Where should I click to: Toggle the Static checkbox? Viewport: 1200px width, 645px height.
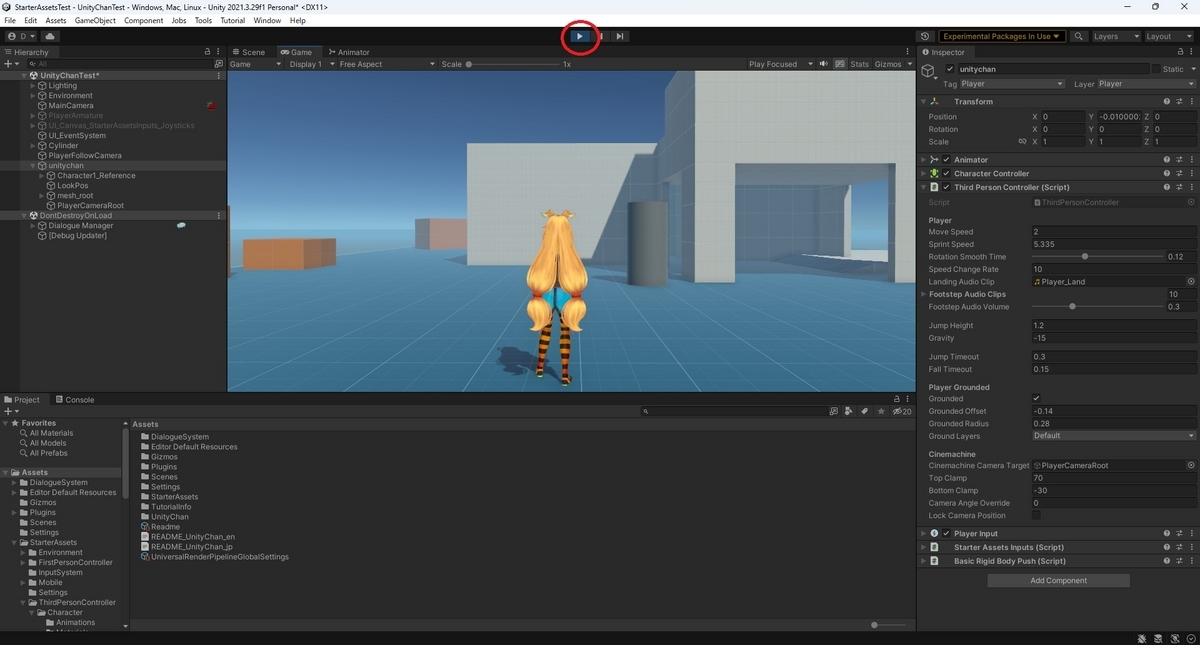coord(1156,69)
